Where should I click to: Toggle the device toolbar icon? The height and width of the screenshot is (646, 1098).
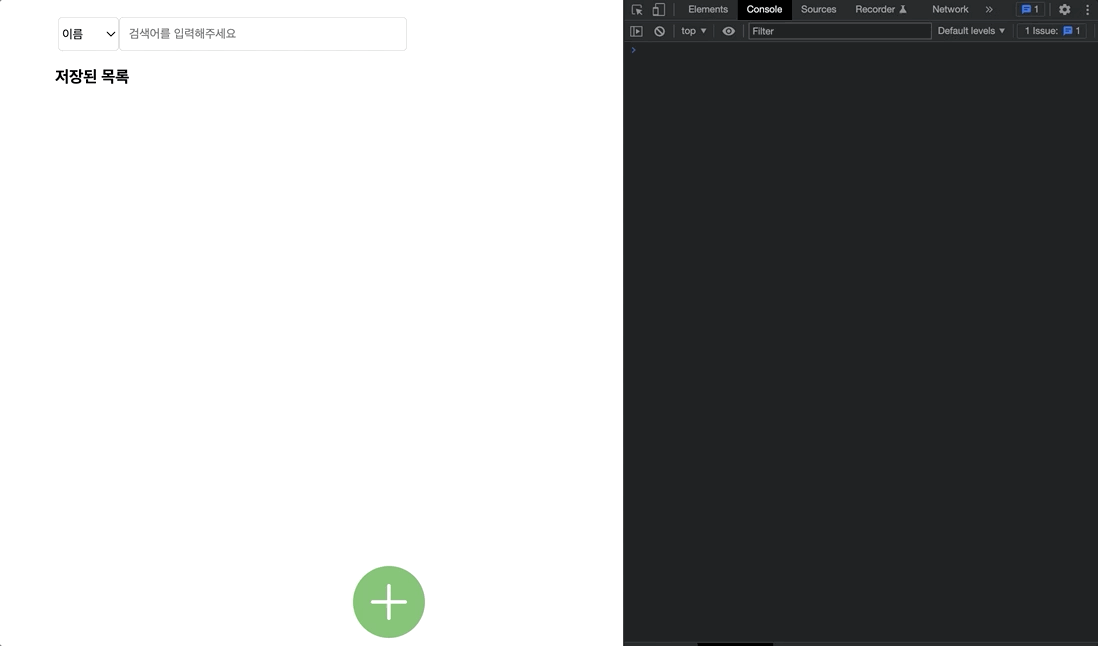[658, 10]
